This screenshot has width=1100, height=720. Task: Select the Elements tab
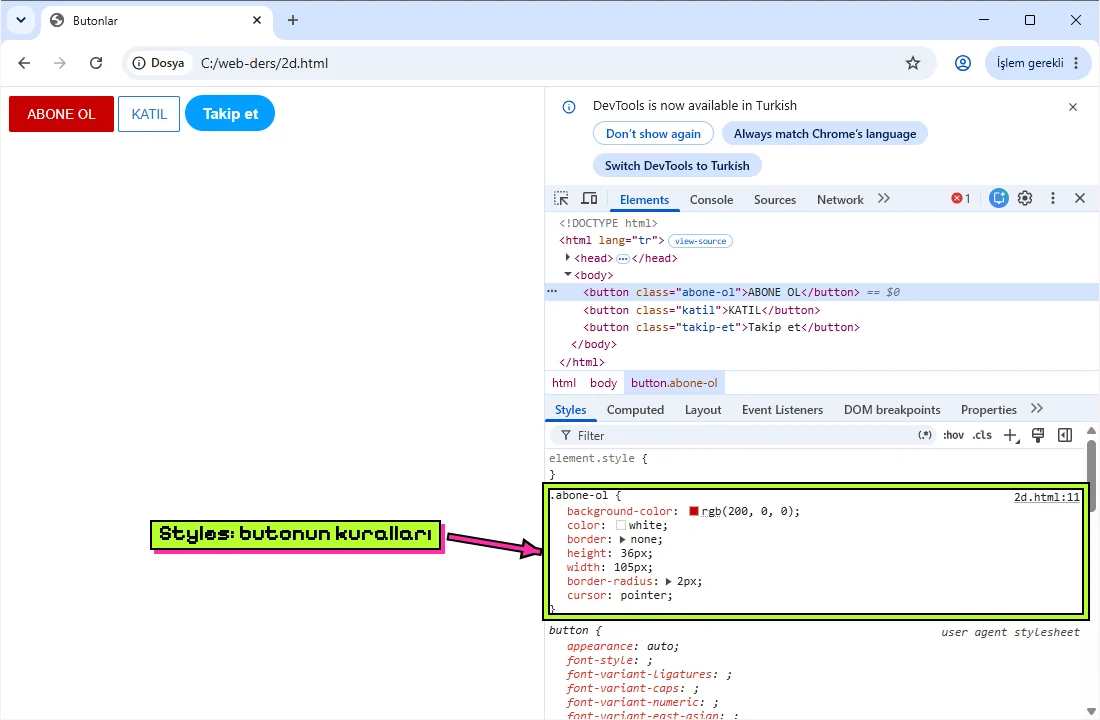pos(645,199)
